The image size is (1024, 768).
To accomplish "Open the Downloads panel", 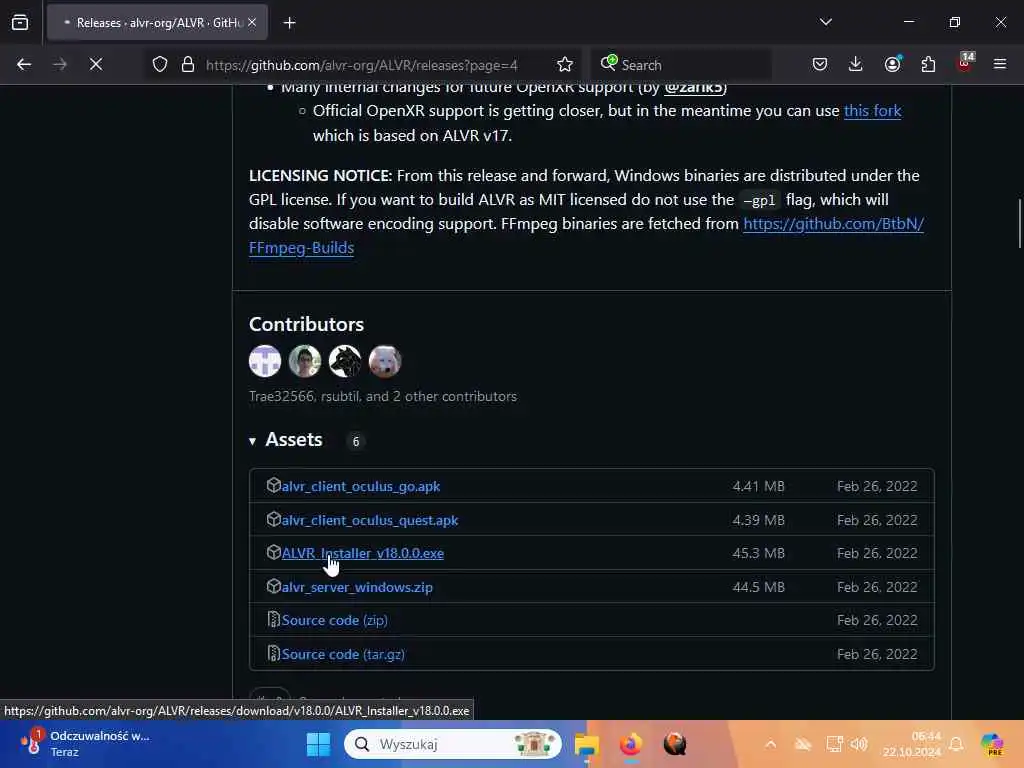I will point(856,64).
